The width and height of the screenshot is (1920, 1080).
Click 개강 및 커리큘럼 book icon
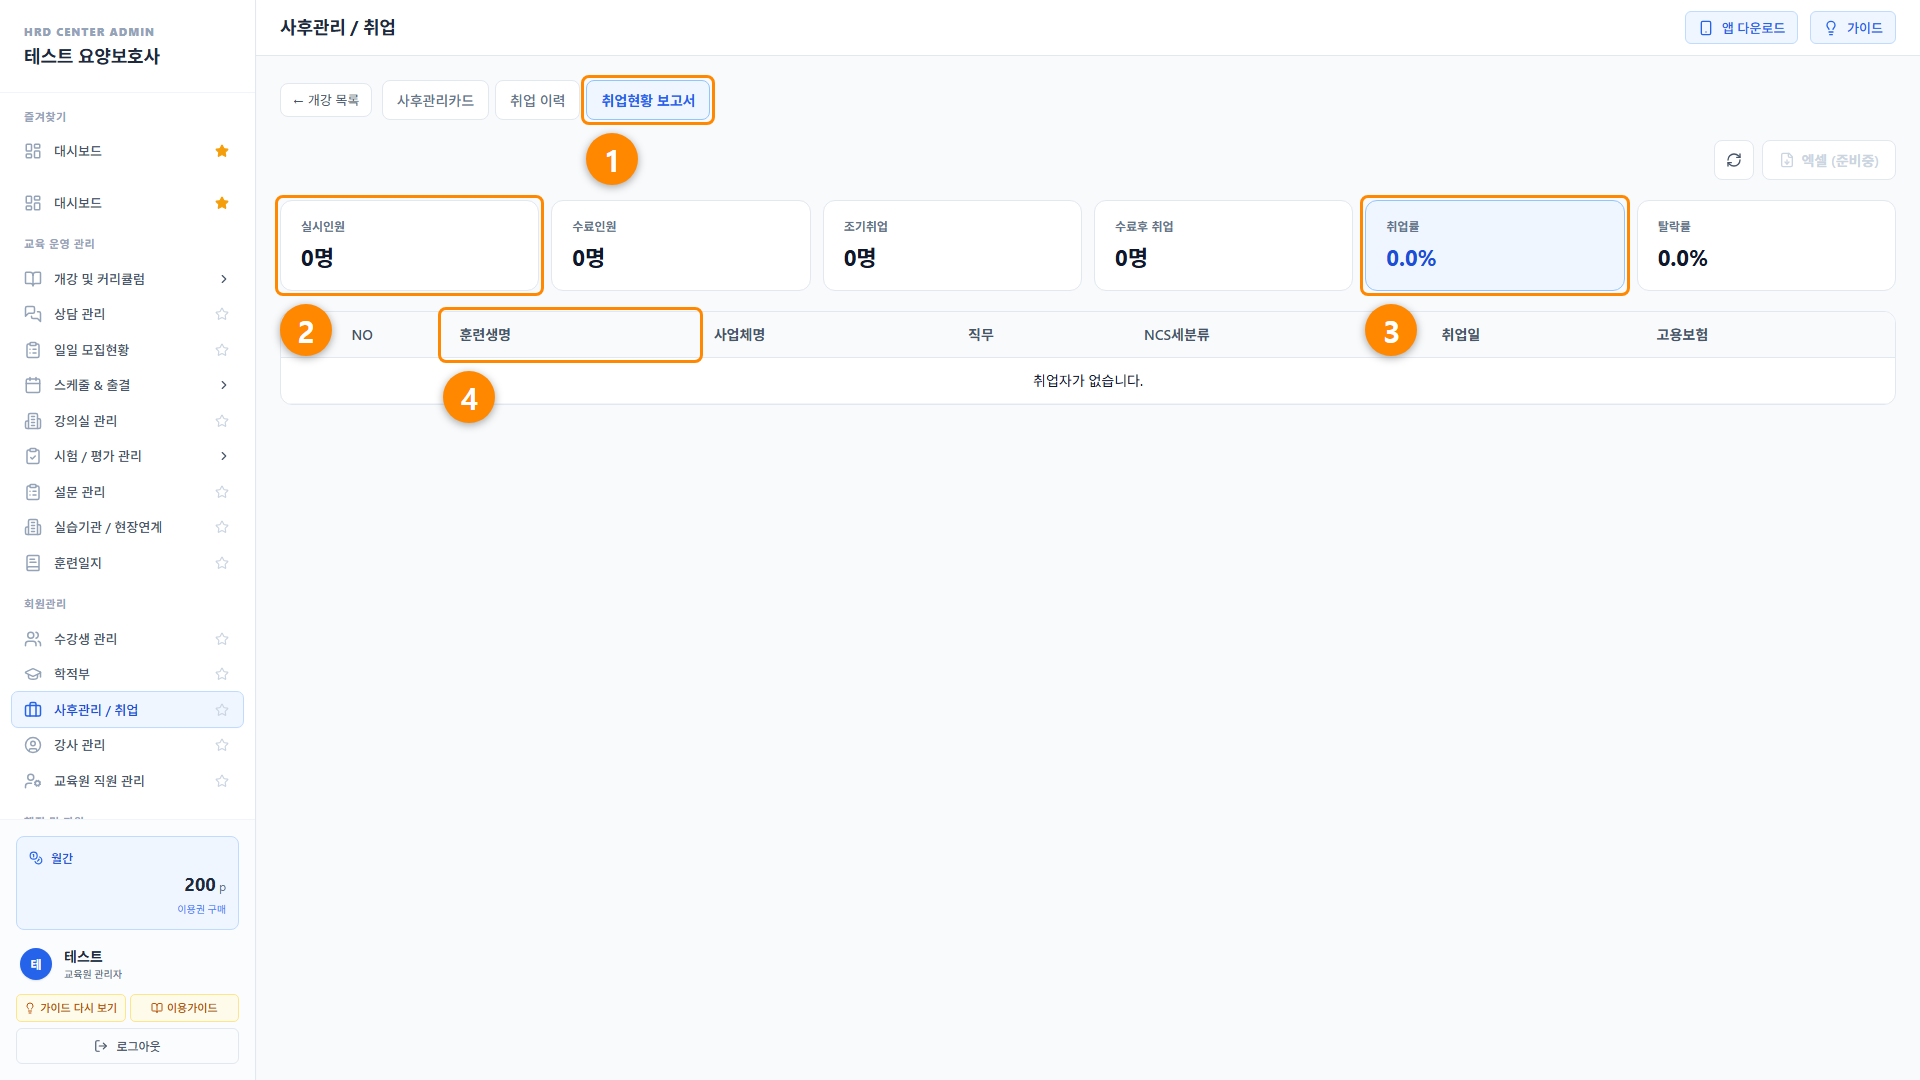point(33,279)
